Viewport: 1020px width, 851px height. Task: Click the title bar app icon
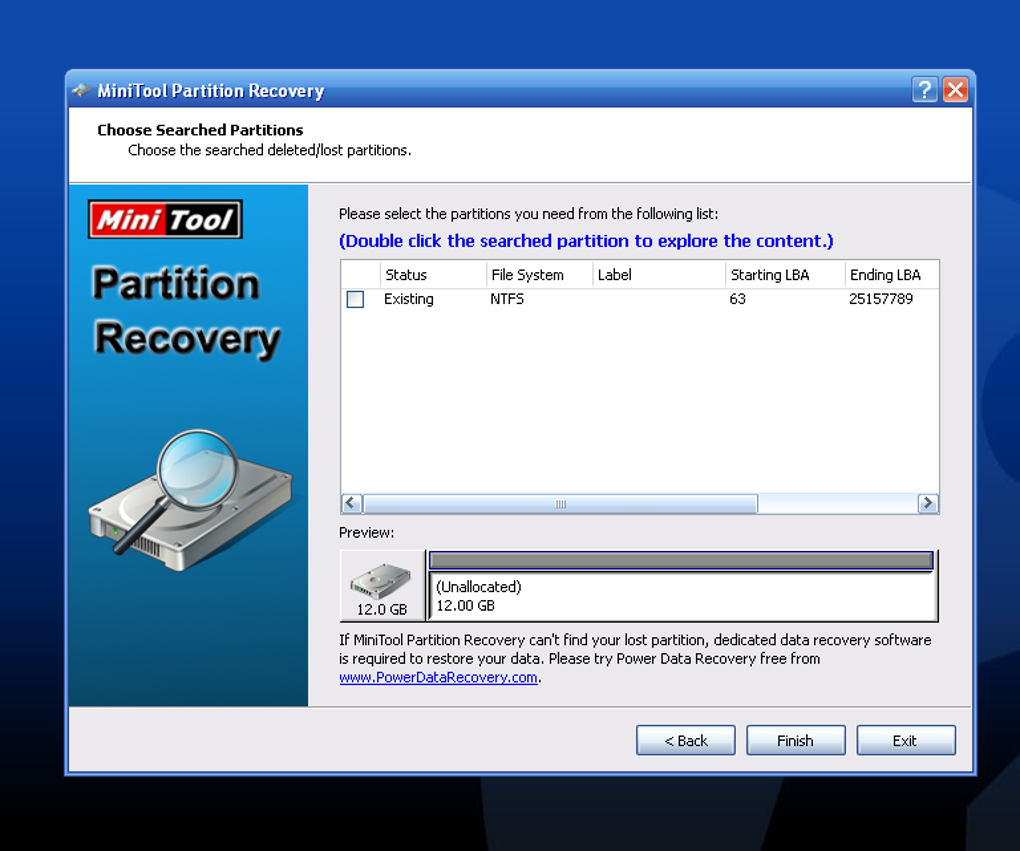click(x=81, y=90)
